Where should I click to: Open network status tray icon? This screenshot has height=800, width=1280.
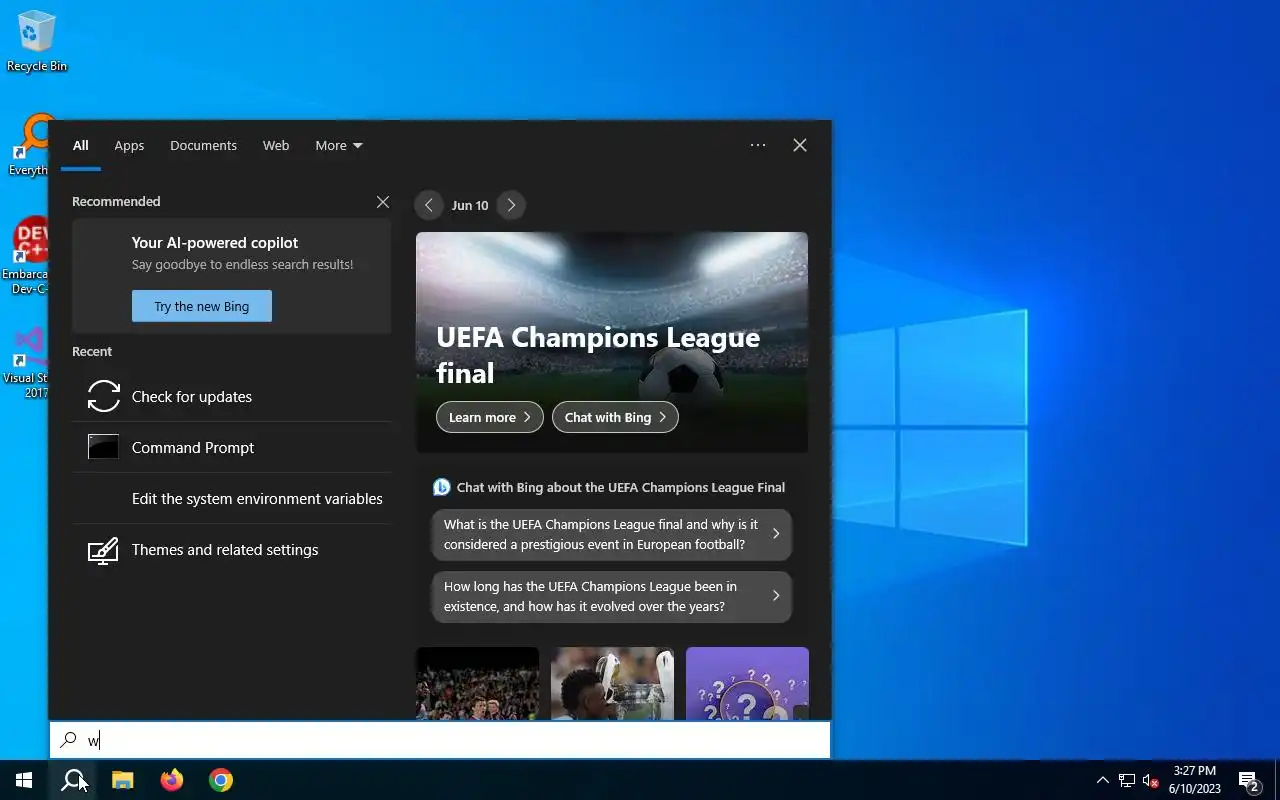click(1127, 780)
